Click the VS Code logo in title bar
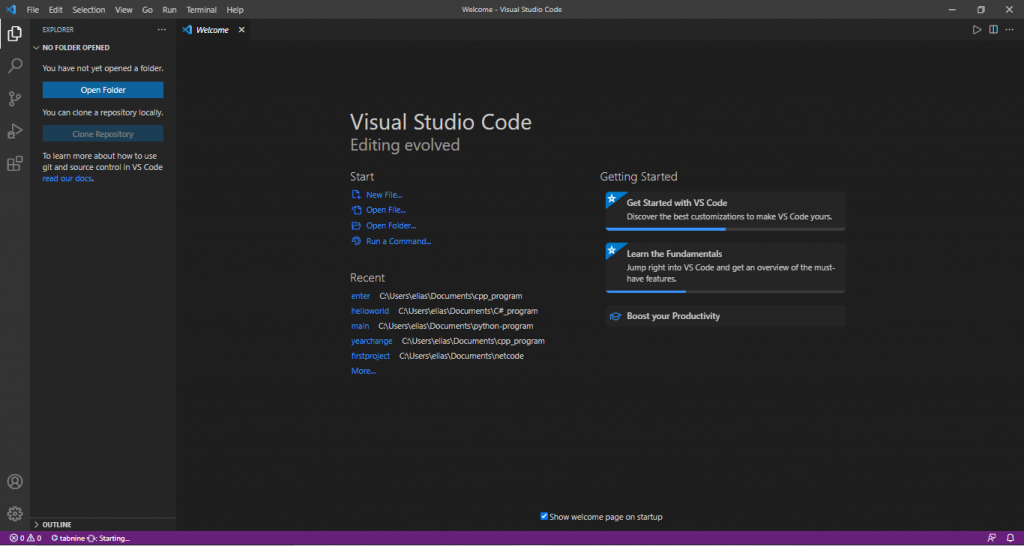The width and height of the screenshot is (1024, 546). 10,9
